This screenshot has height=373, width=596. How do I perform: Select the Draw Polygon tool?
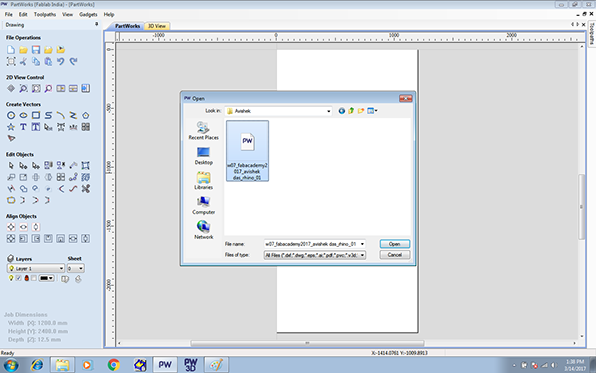pyautogui.click(x=86, y=115)
